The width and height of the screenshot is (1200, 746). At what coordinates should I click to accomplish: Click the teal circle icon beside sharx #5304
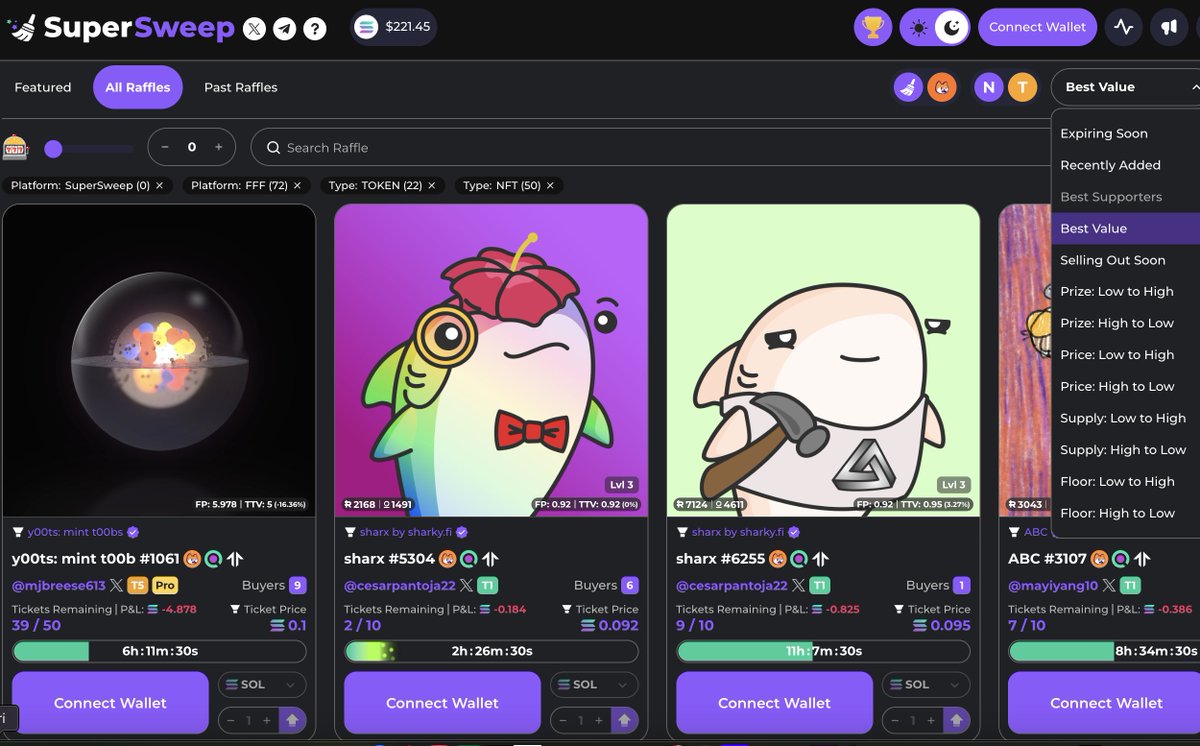(x=469, y=558)
